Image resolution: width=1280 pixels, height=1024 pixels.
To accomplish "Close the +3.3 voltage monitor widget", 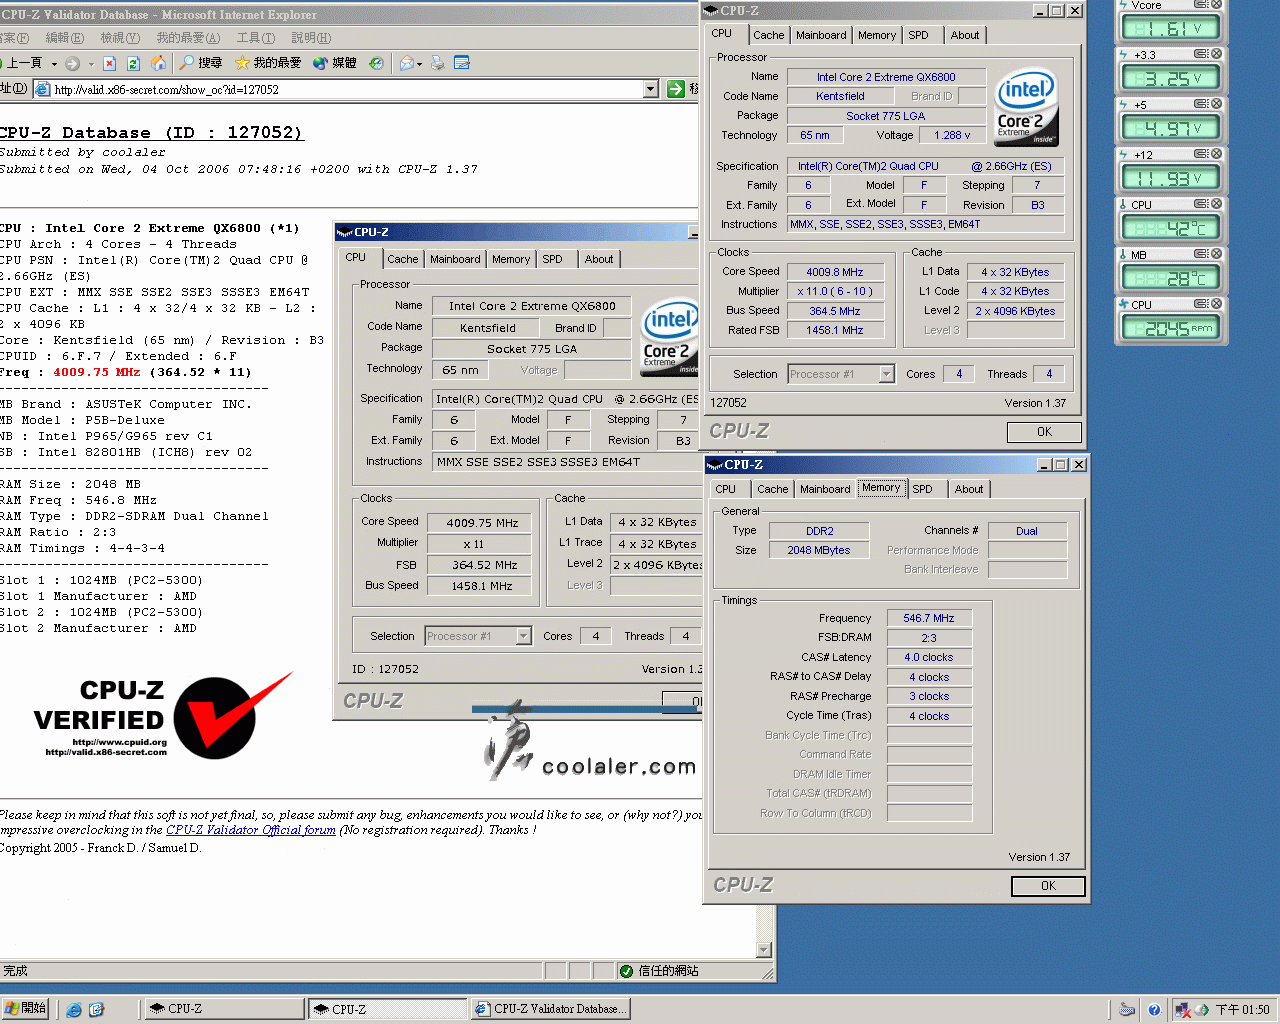I will (x=1217, y=54).
